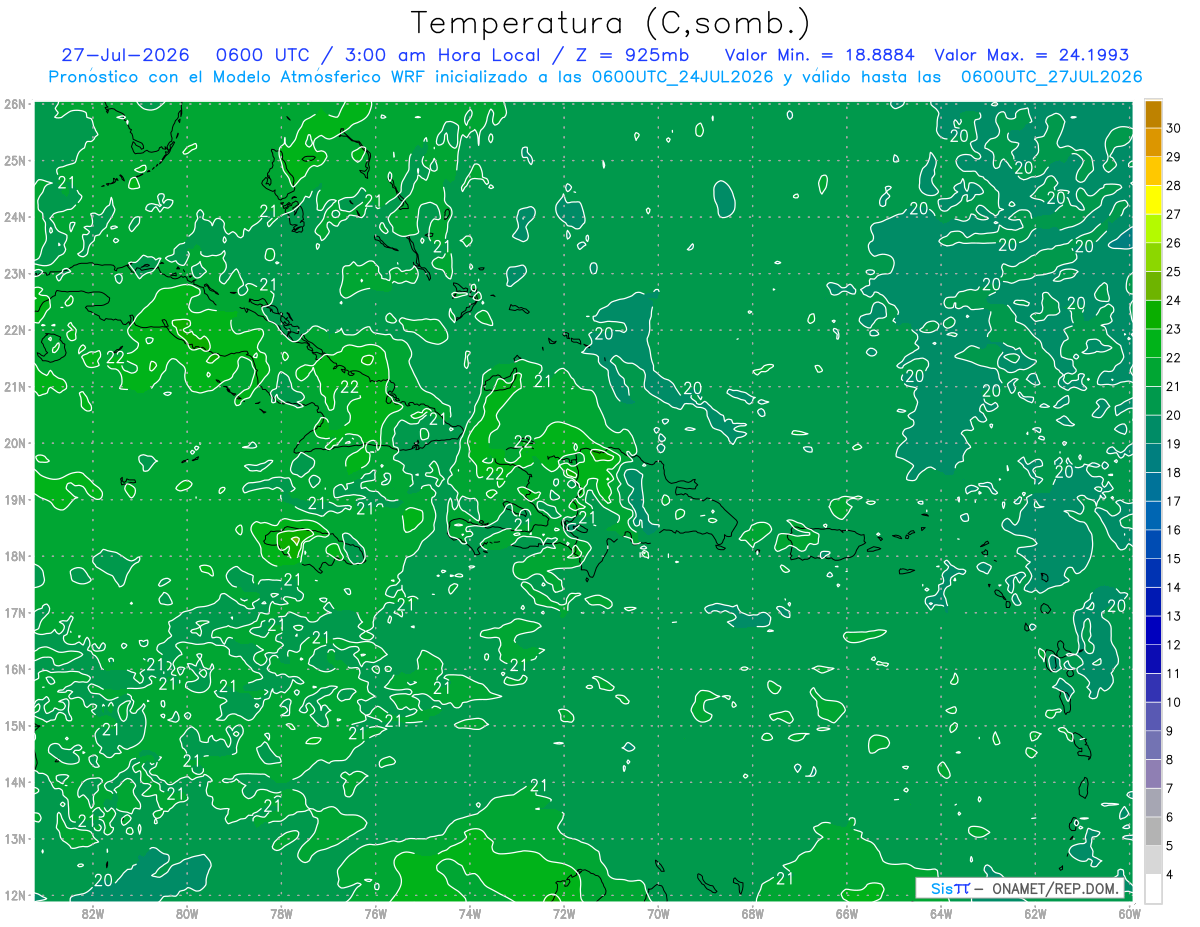Click the "25N" latitude axis label
1200x927 pixels.
[14, 160]
